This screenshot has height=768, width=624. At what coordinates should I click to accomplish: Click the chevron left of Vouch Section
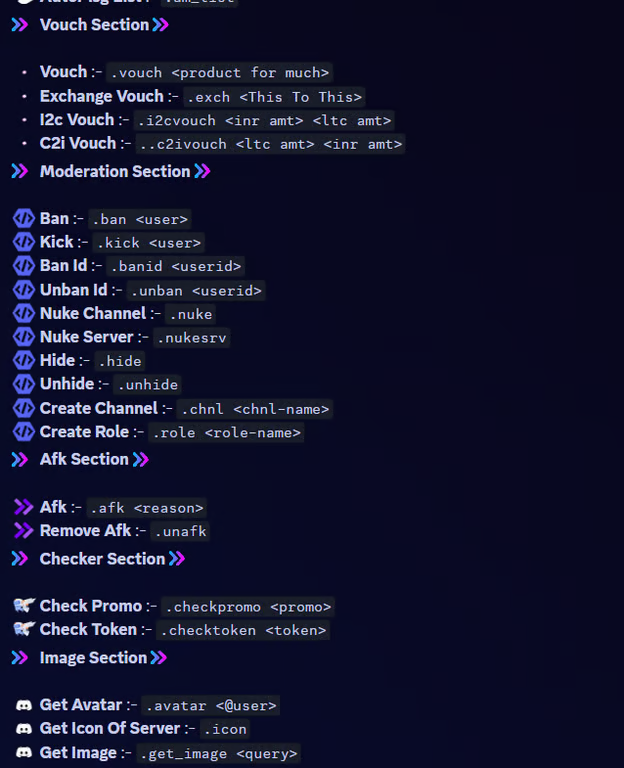click(x=20, y=25)
